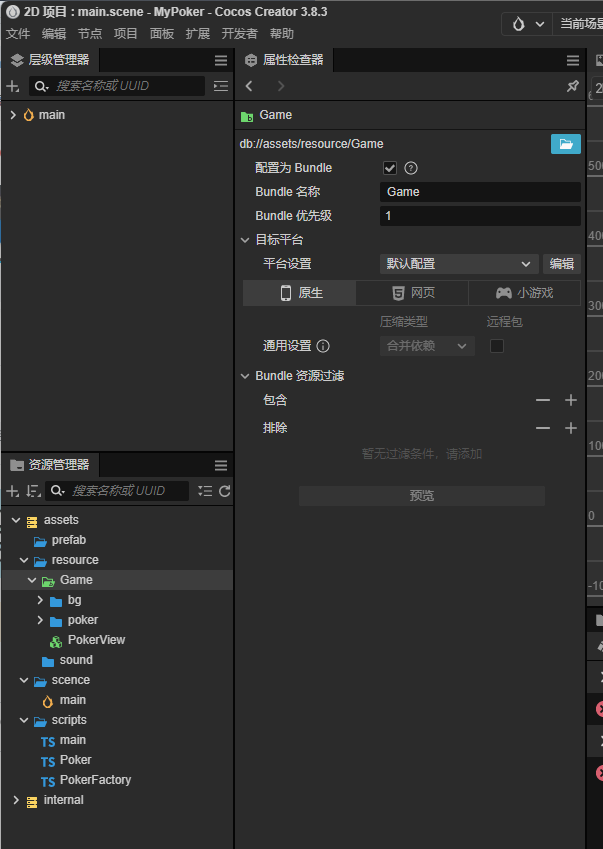603x849 pixels.
Task: Open the flame icon dropdown in top toolbar
Action: coord(527,24)
